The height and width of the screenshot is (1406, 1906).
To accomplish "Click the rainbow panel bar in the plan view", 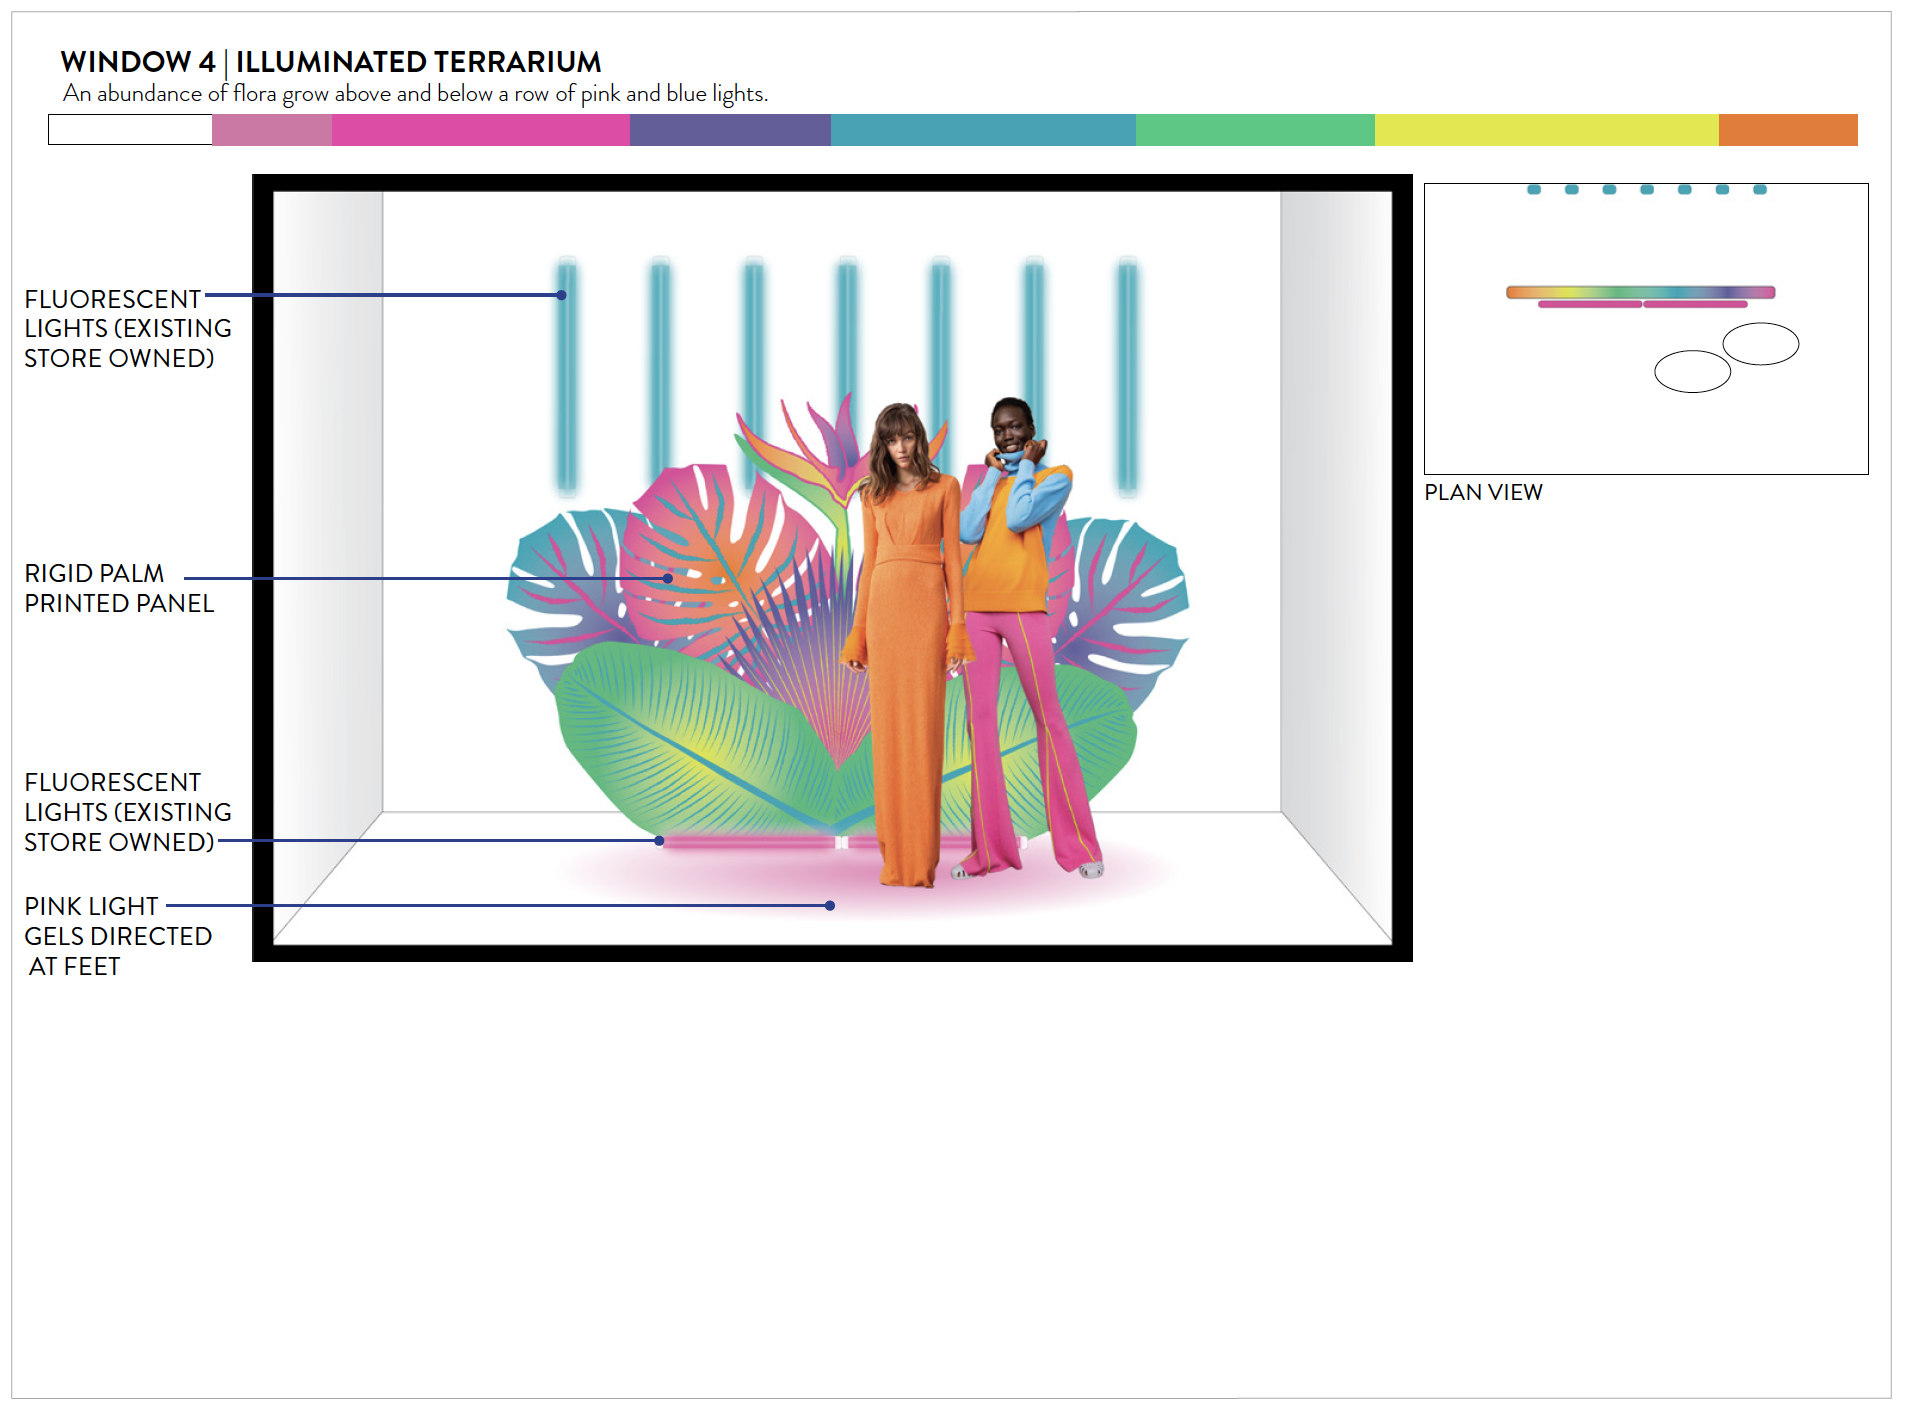I will click(1640, 292).
